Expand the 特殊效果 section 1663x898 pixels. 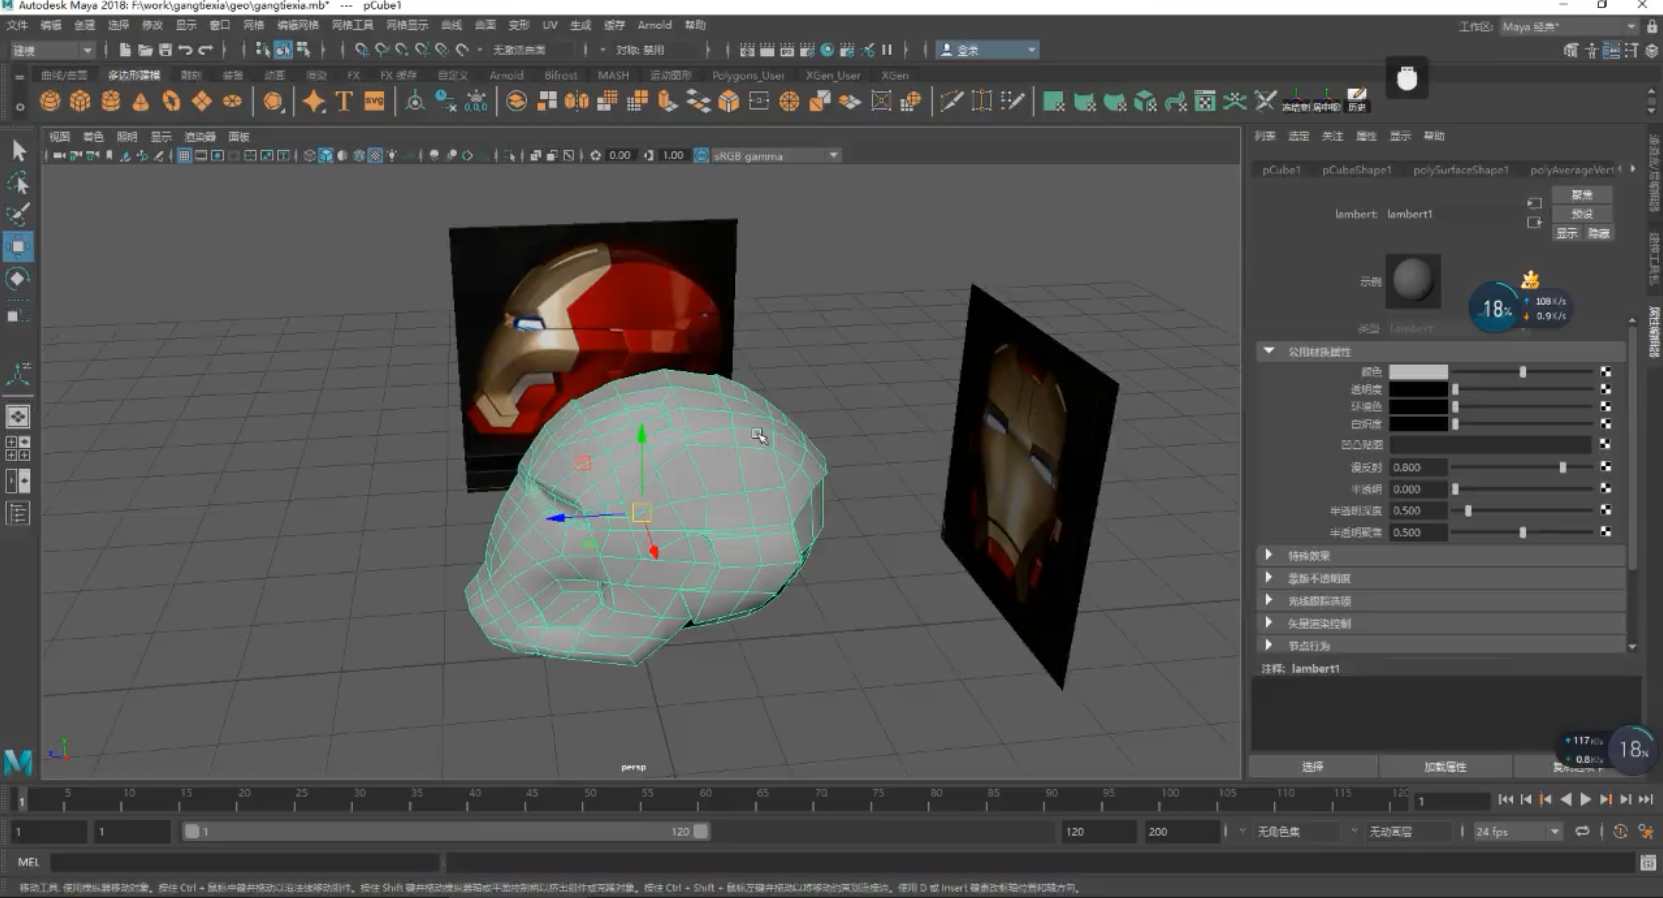click(x=1269, y=555)
